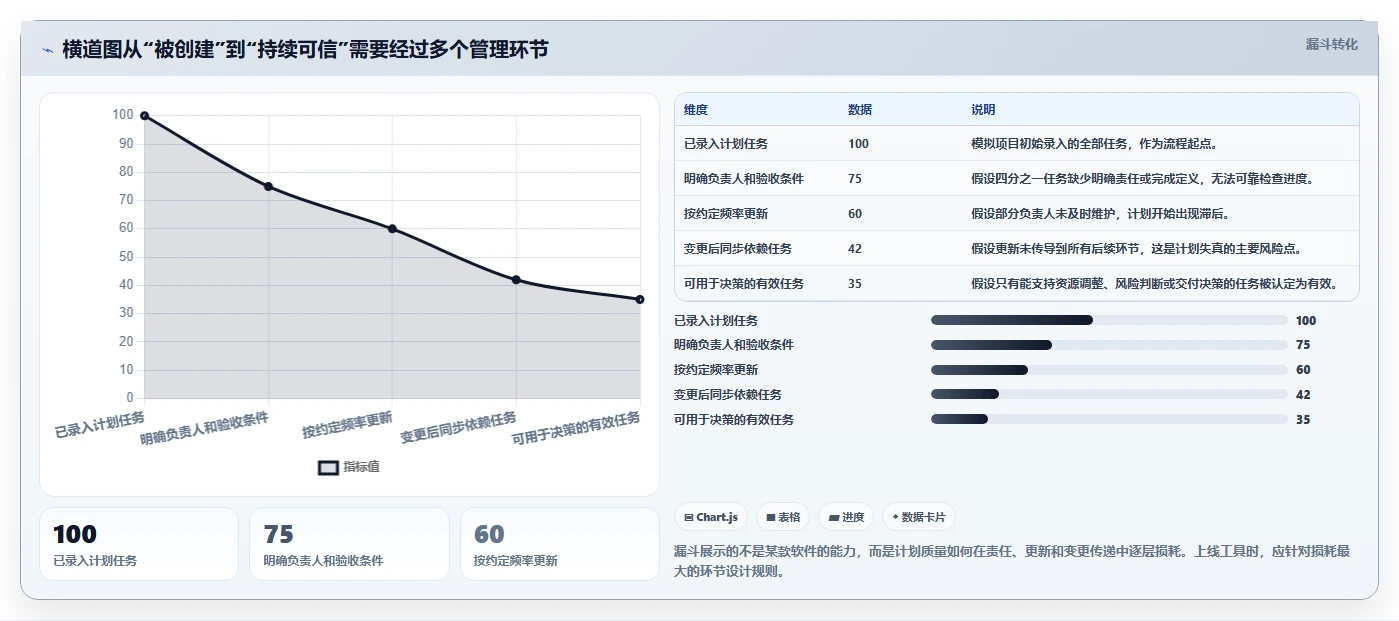Click the chart data point at 60
This screenshot has height=621, width=1399.
click(x=392, y=229)
